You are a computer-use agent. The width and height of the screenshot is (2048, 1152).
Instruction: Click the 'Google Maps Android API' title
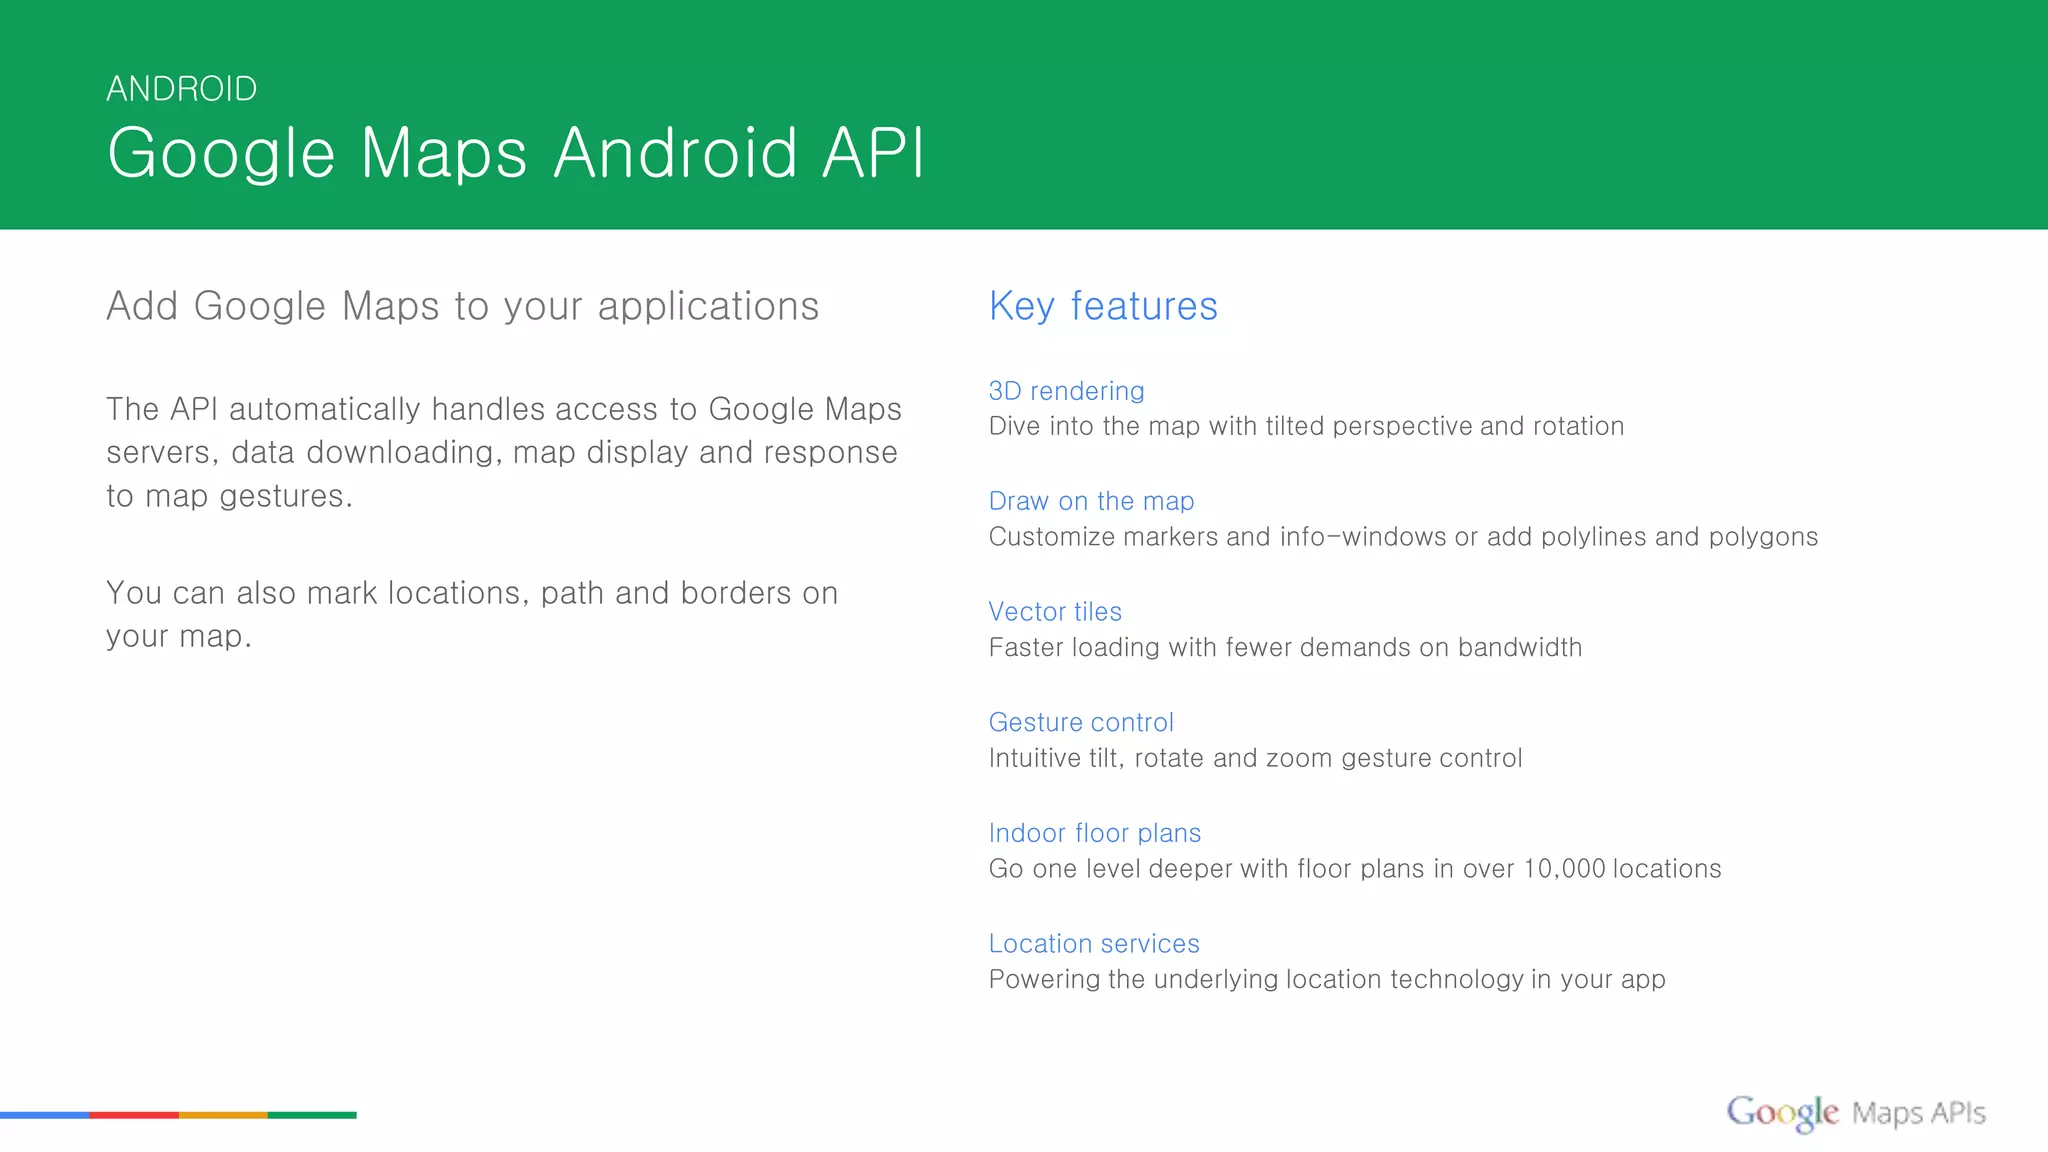click(516, 153)
